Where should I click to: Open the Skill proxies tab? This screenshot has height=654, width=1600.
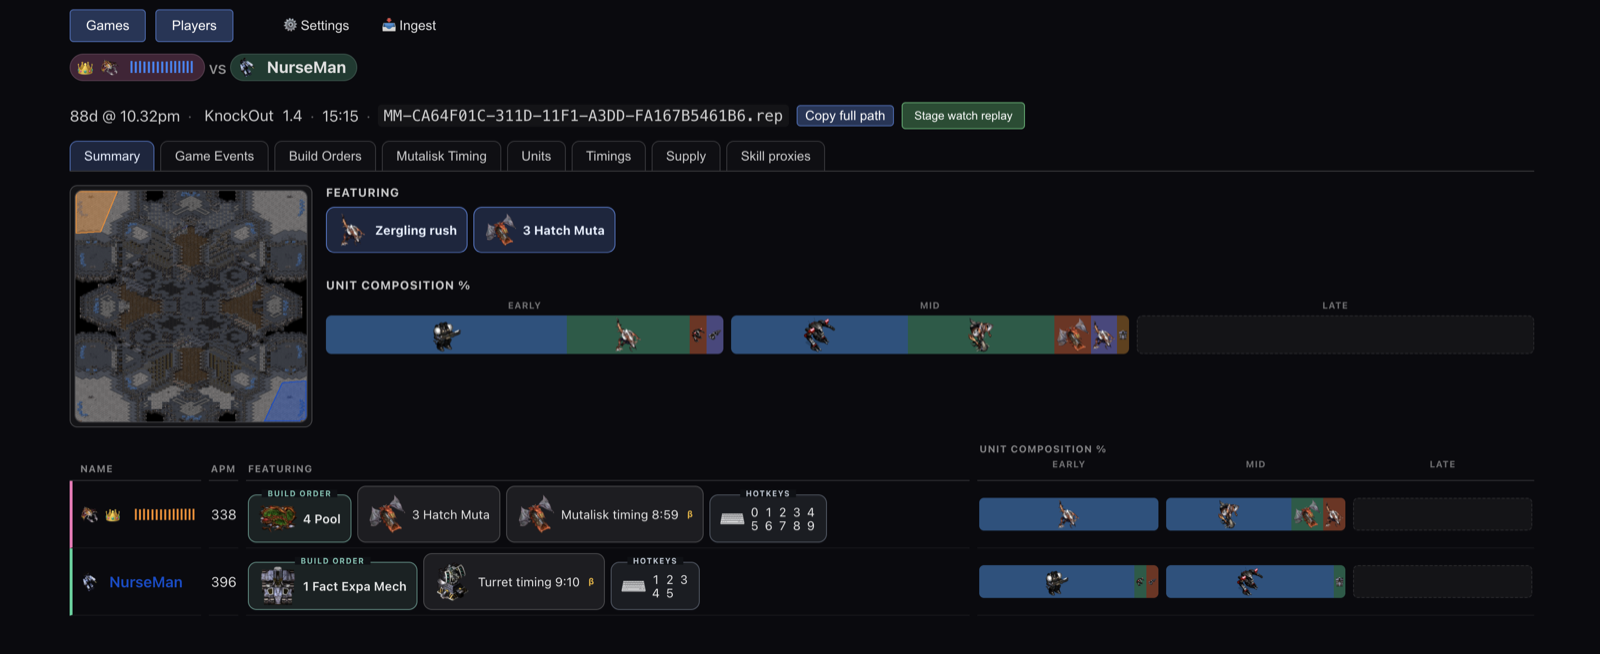776,156
